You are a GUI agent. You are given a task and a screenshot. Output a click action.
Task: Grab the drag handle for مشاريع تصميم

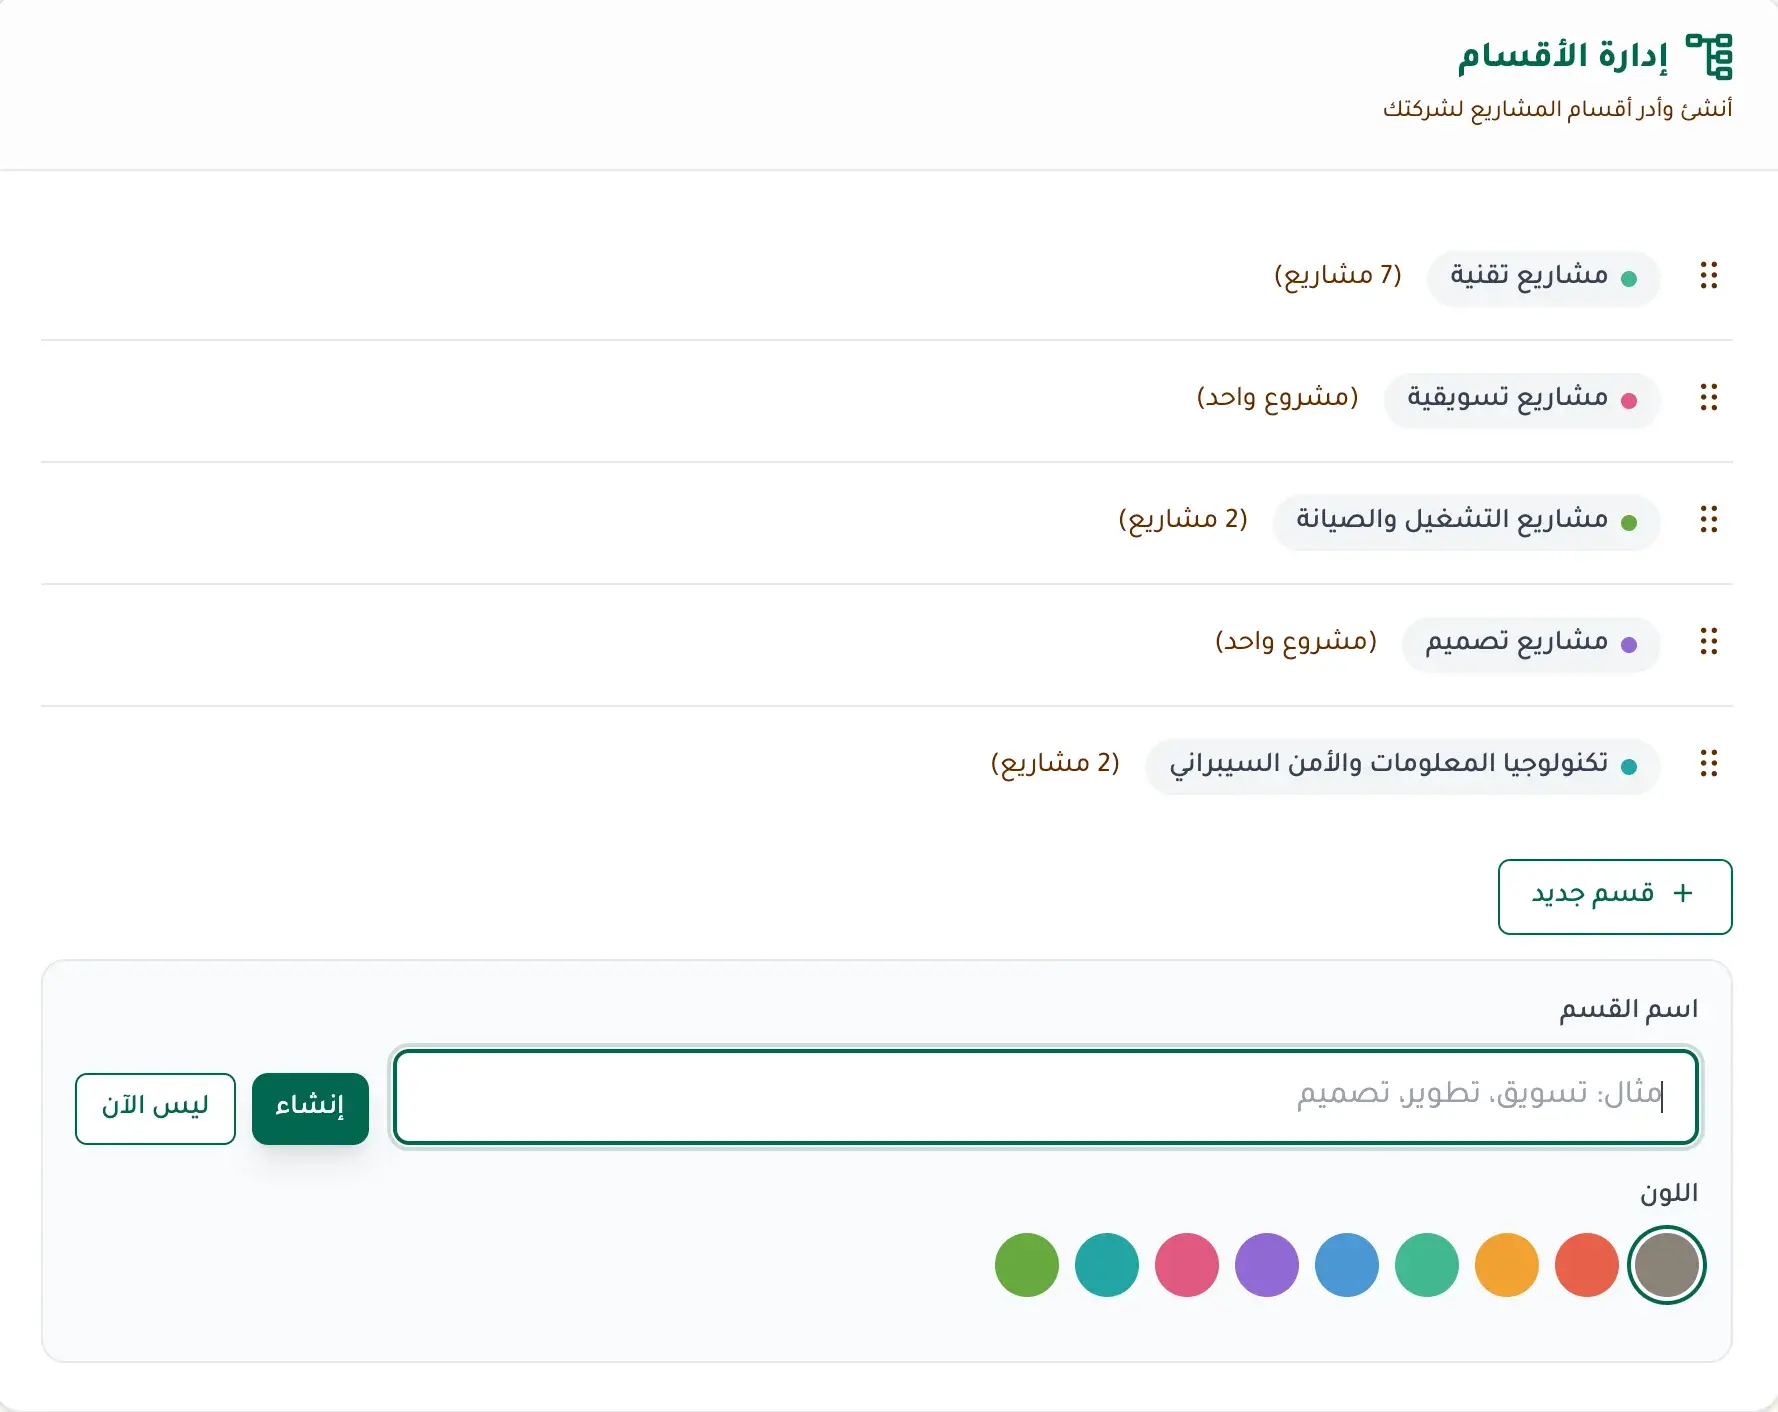pyautogui.click(x=1709, y=642)
